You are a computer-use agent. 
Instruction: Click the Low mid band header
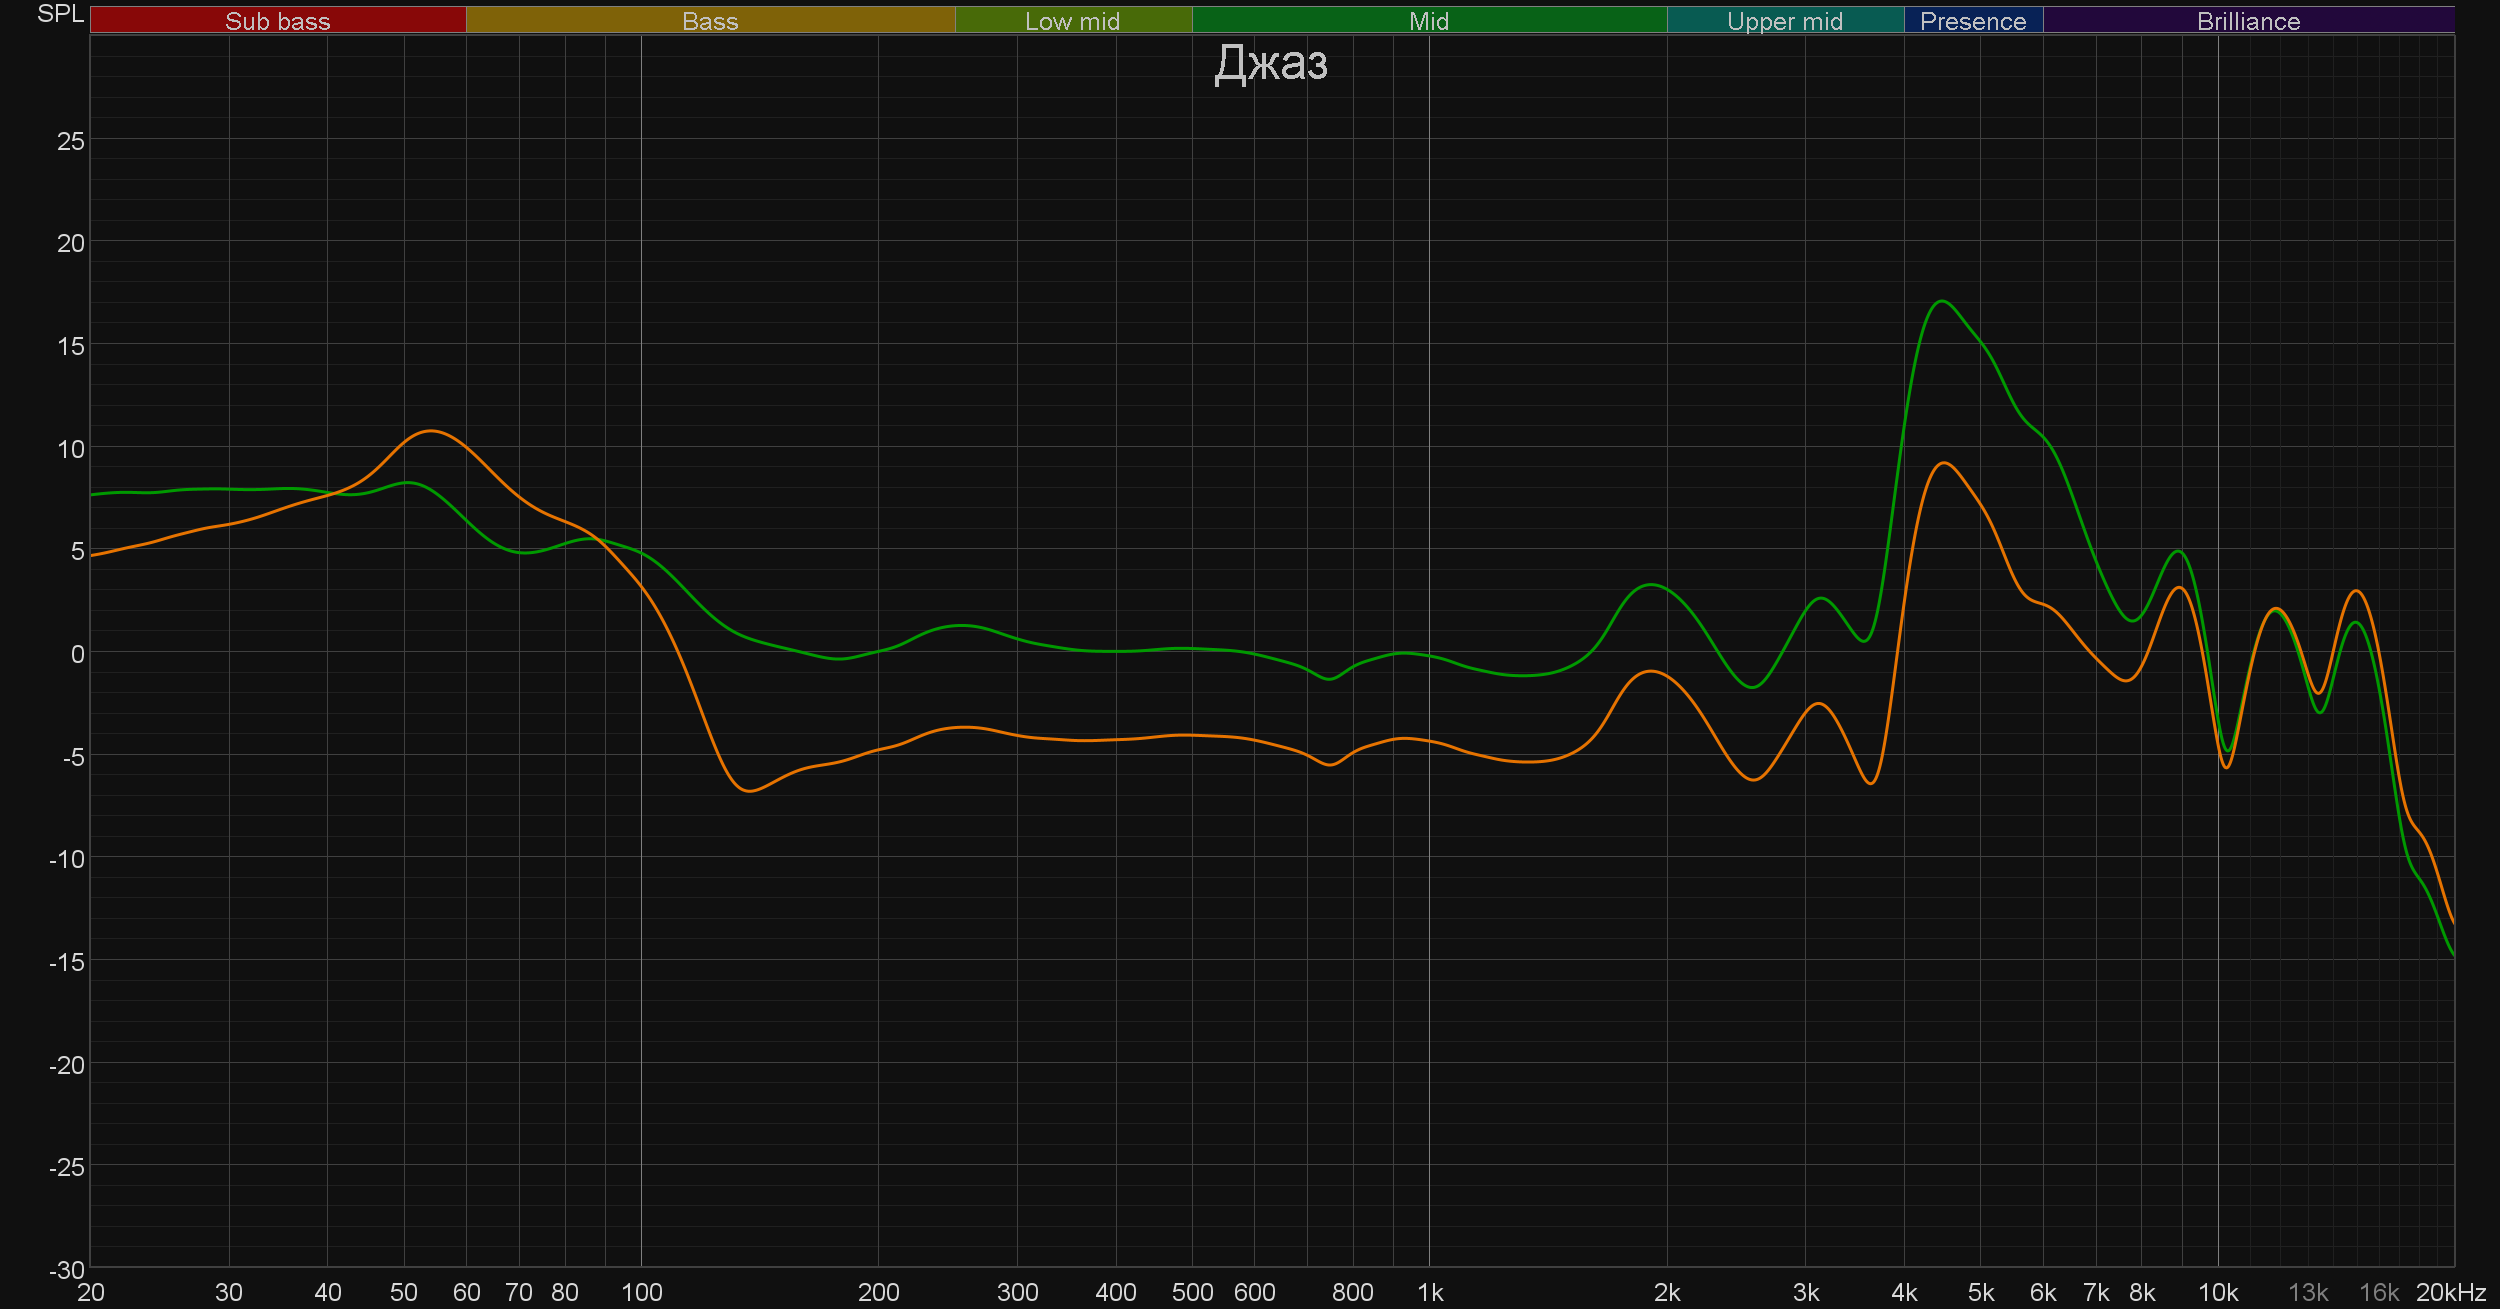click(x=1072, y=21)
